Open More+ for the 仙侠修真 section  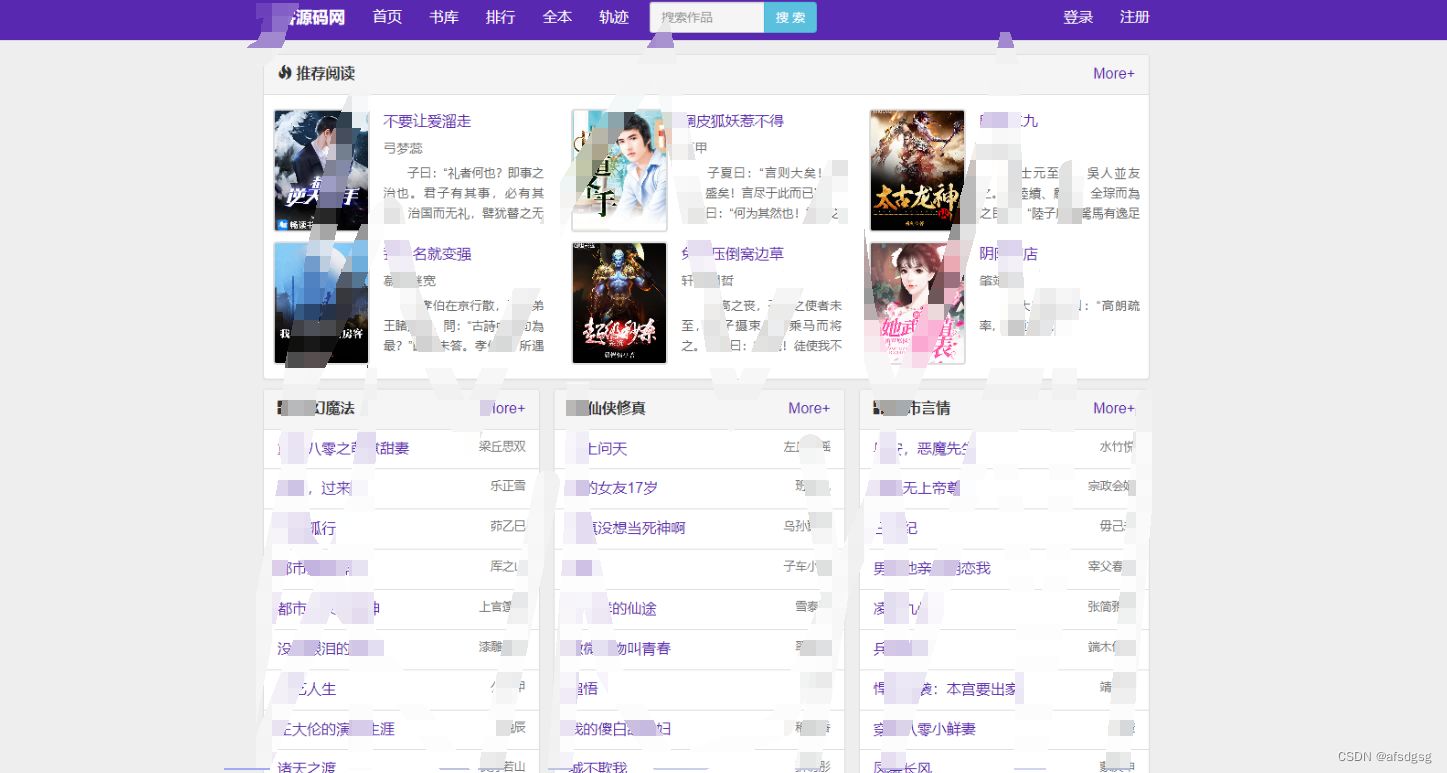pyautogui.click(x=809, y=408)
